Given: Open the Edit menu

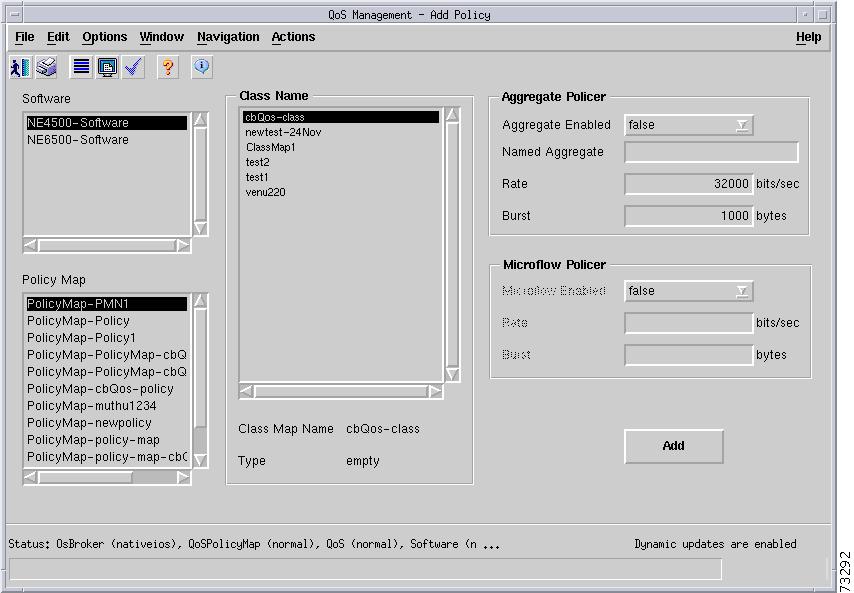Looking at the screenshot, I should [58, 37].
